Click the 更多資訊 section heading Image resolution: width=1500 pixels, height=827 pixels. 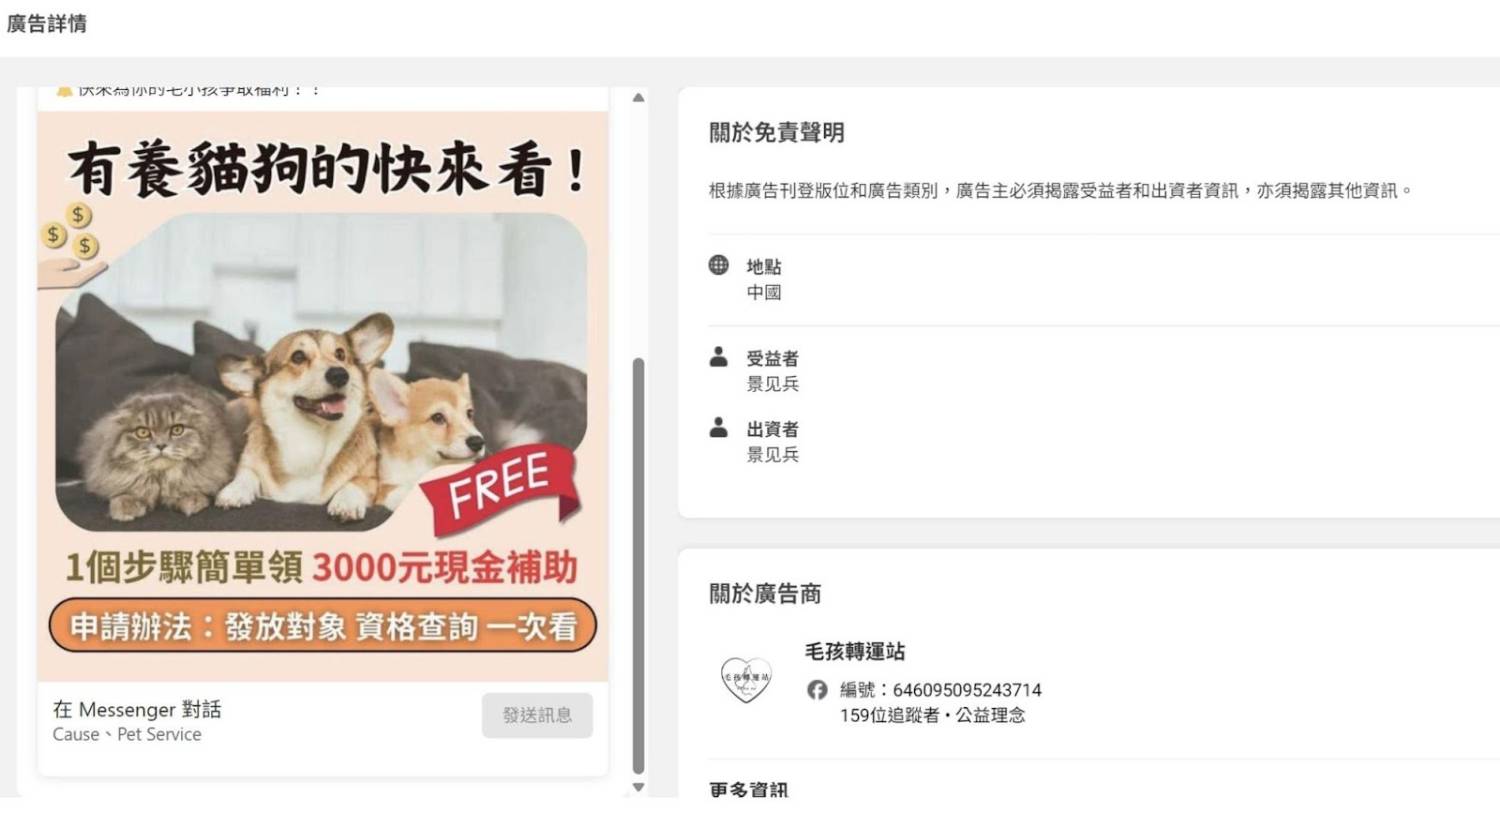tap(749, 789)
